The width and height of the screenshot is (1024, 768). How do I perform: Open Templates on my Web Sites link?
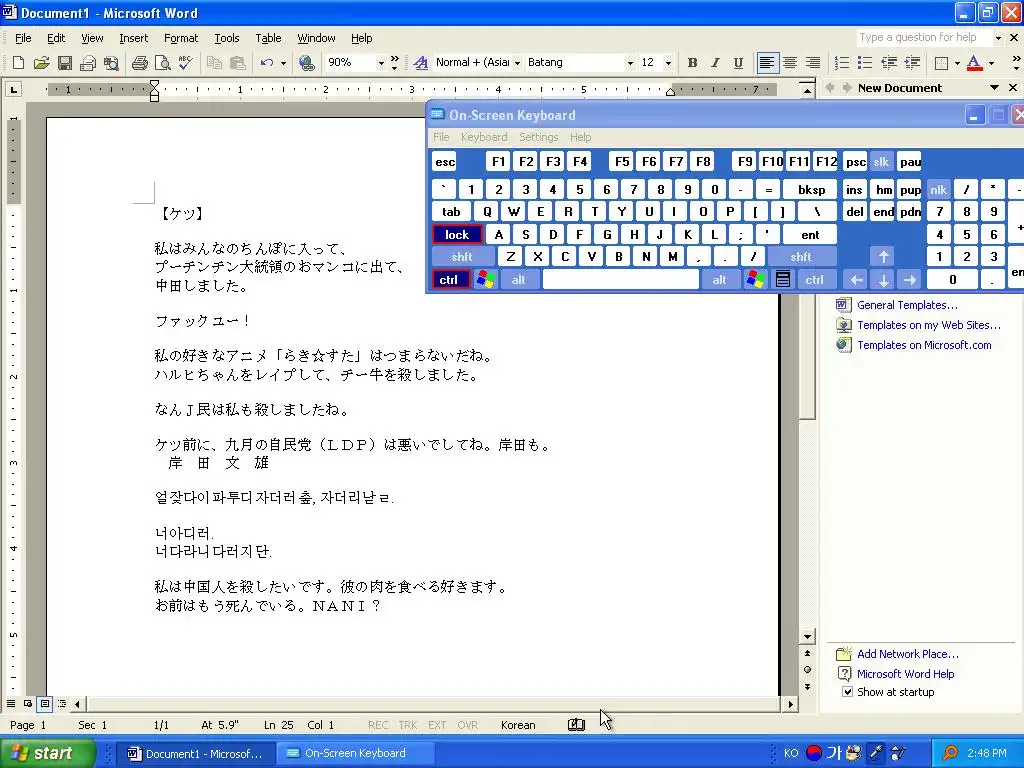(929, 325)
